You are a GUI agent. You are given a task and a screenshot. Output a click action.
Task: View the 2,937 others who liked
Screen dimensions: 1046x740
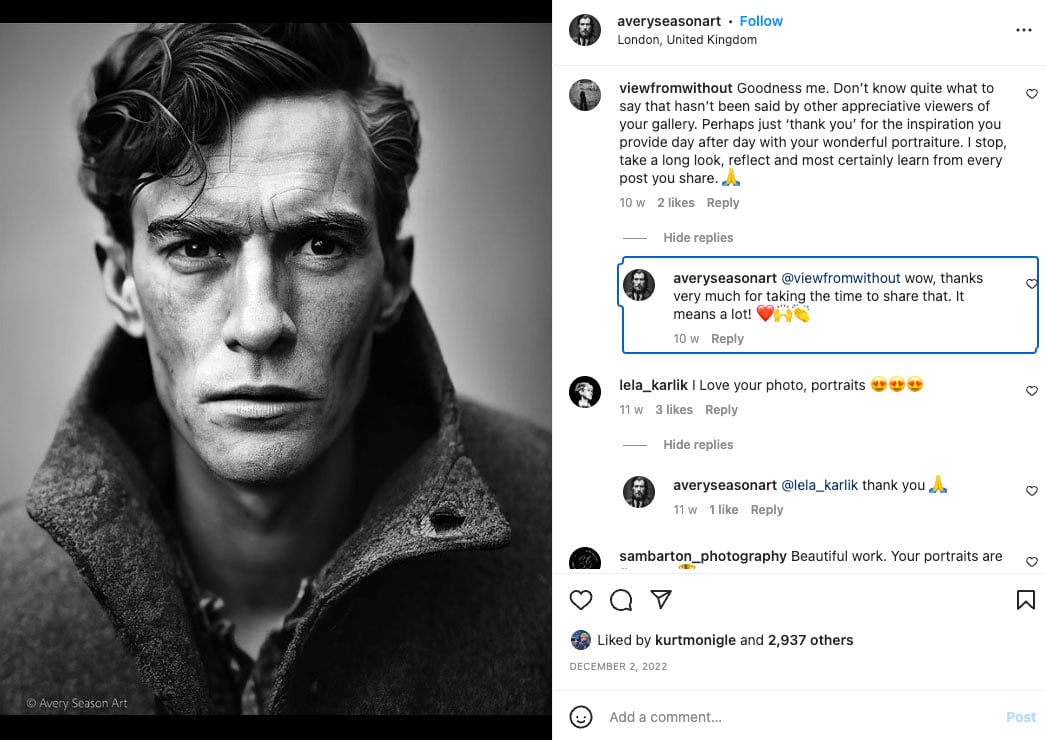coord(810,640)
